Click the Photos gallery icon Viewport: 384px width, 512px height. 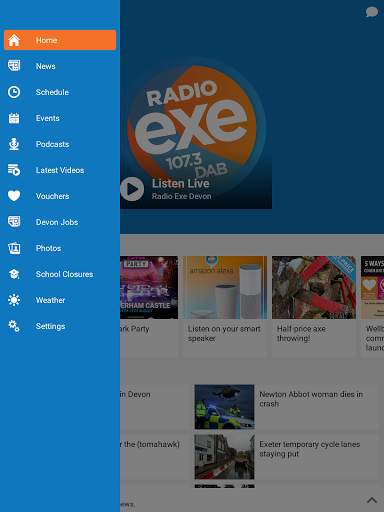click(x=14, y=248)
